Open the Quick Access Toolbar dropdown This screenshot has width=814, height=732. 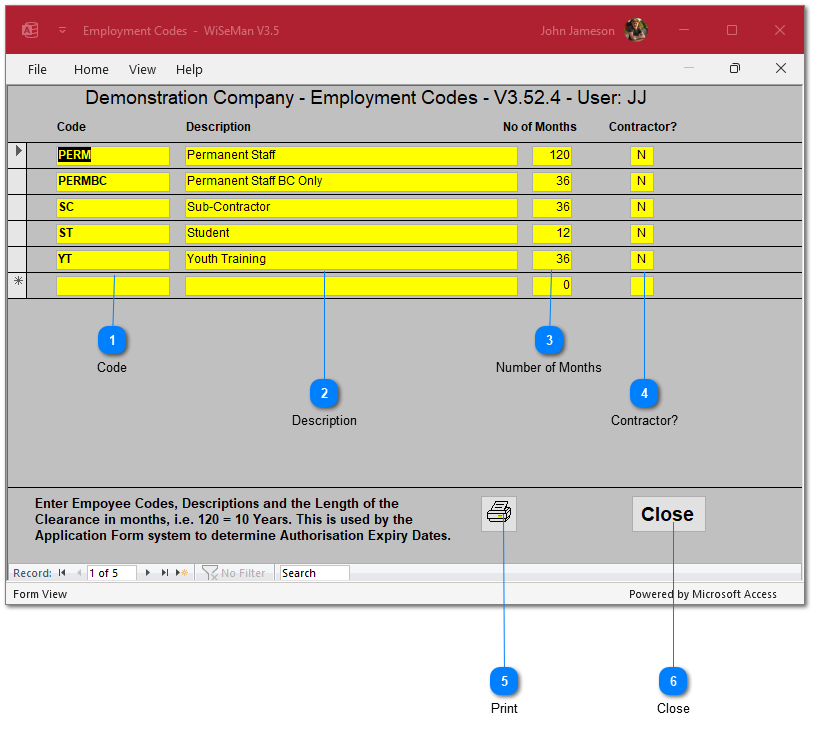(62, 30)
